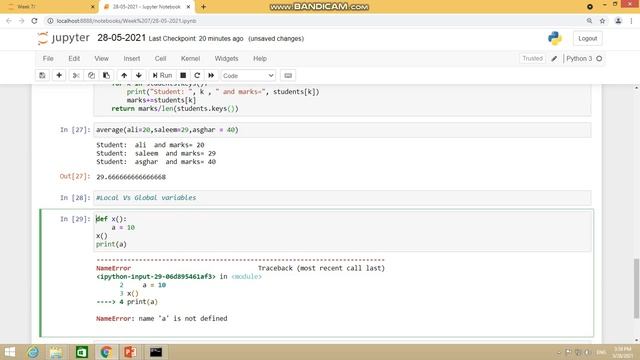Click the vertical scrollbar thumb of the notebook
Image resolution: width=640 pixels, height=360 pixels.
[x=636, y=288]
